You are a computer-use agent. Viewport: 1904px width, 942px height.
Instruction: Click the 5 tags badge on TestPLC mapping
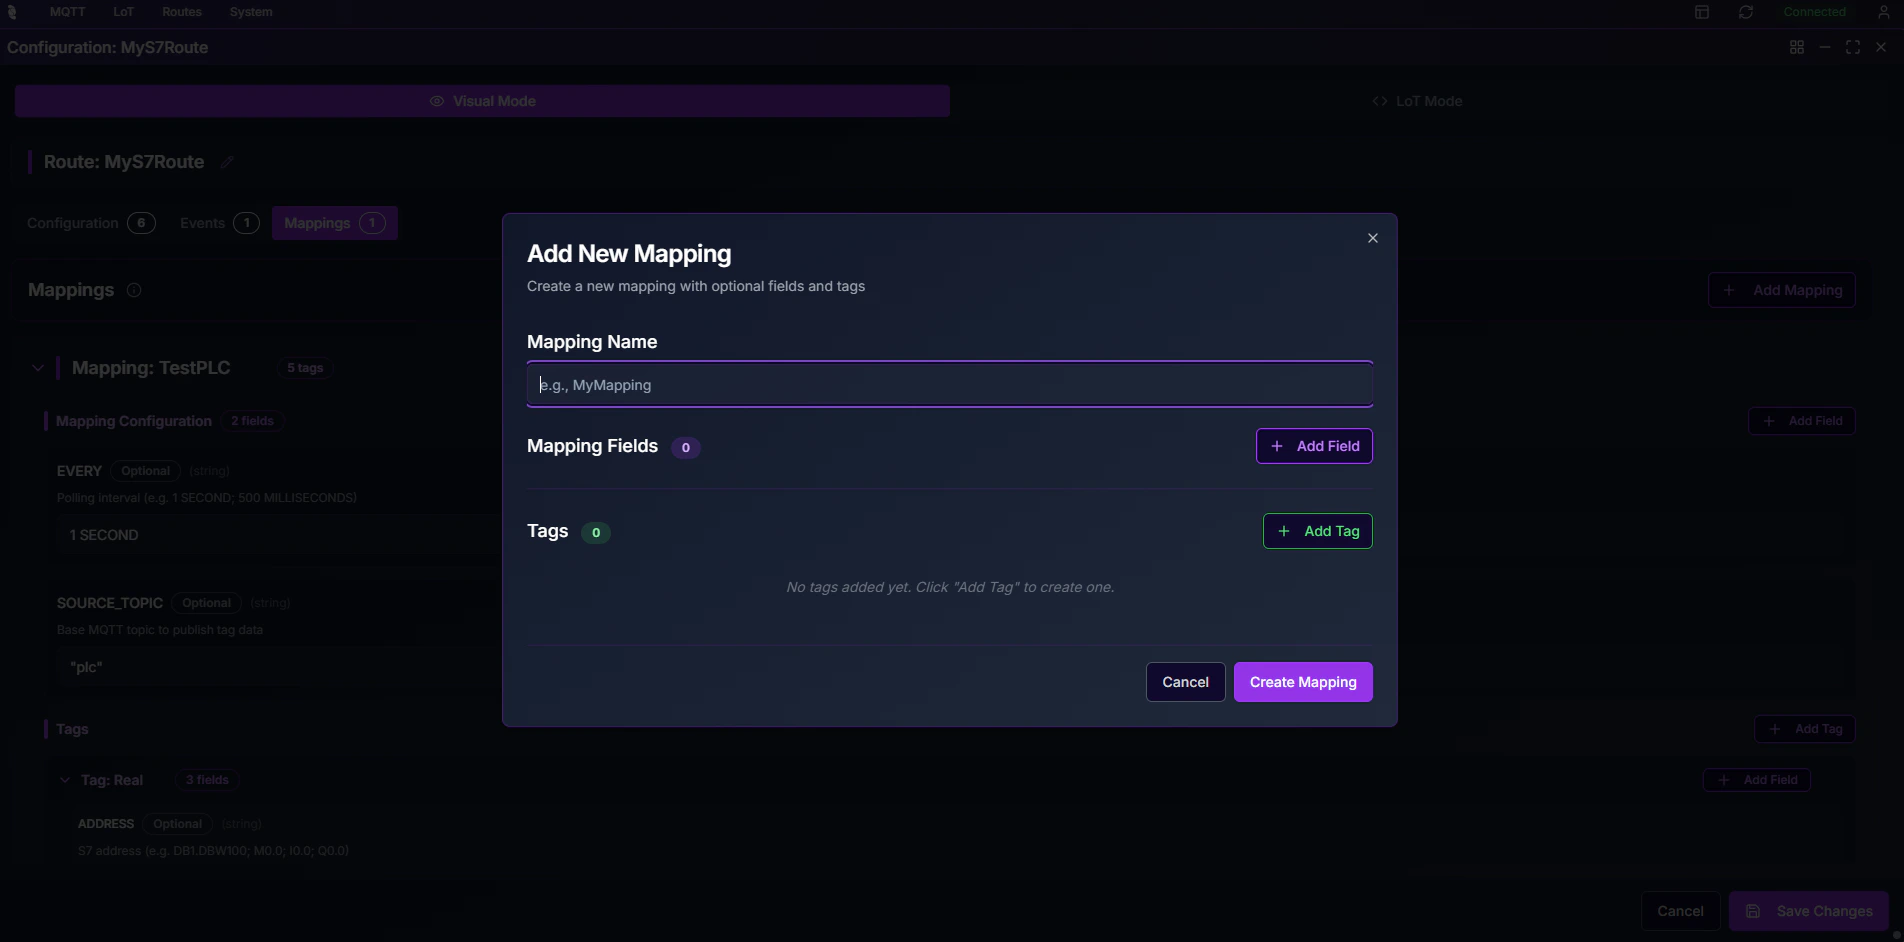coord(304,368)
